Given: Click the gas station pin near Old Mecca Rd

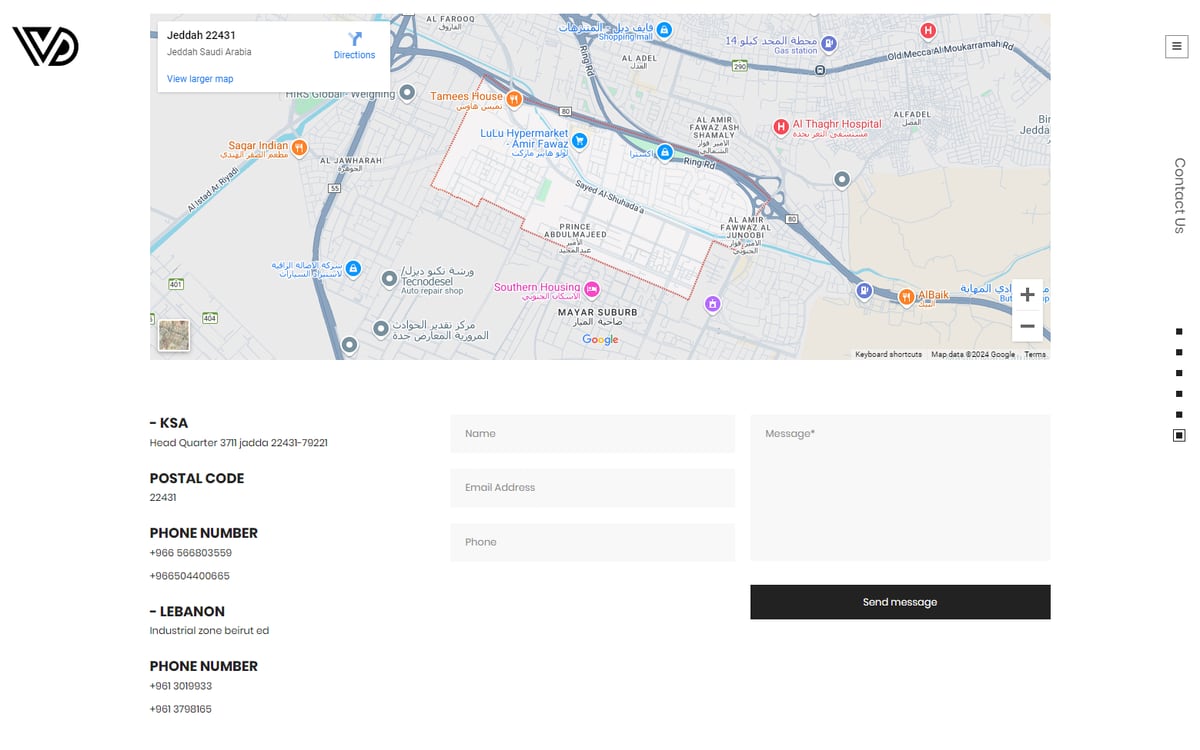Looking at the screenshot, I should (x=829, y=43).
